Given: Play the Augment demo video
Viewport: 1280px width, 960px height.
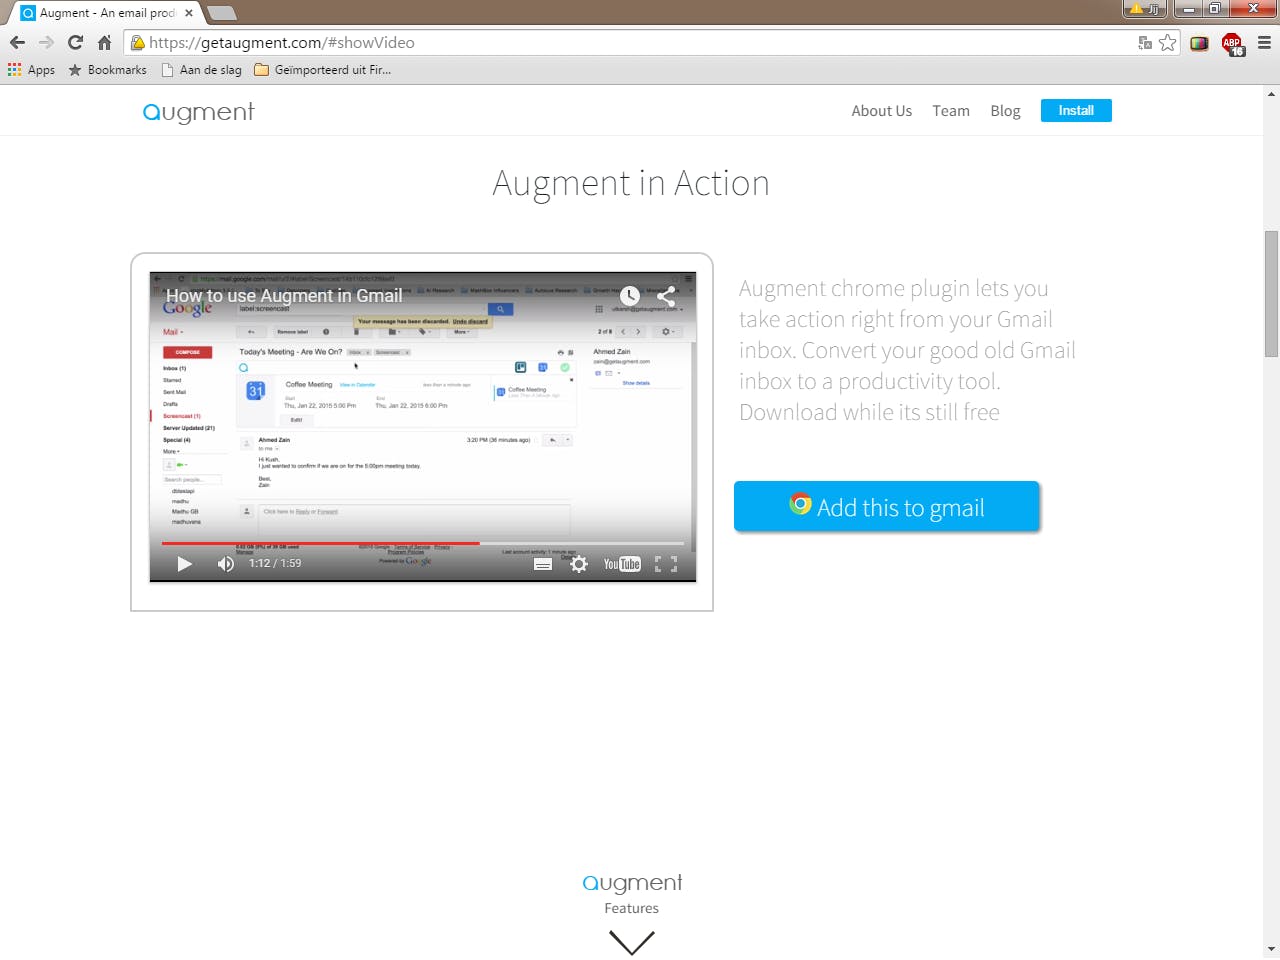Looking at the screenshot, I should (x=184, y=563).
